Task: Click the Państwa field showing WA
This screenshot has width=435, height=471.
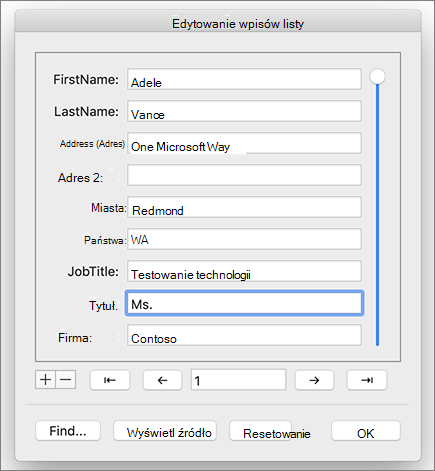Action: click(244, 239)
